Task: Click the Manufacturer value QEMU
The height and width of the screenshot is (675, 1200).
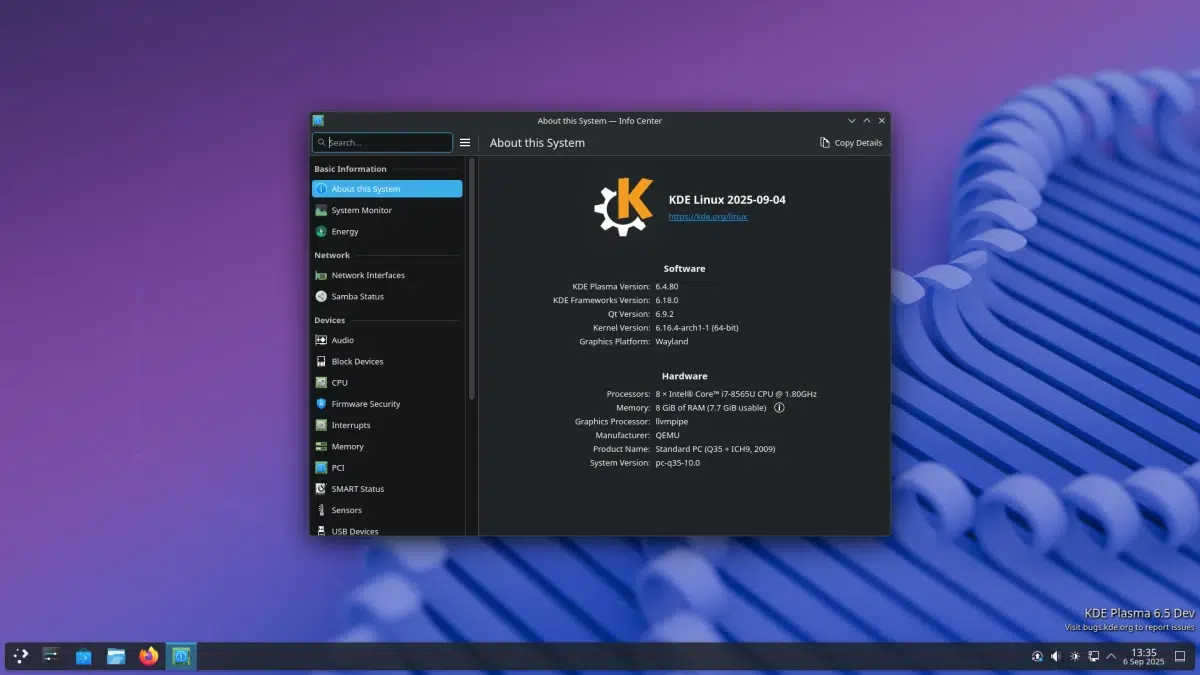Action: [668, 435]
